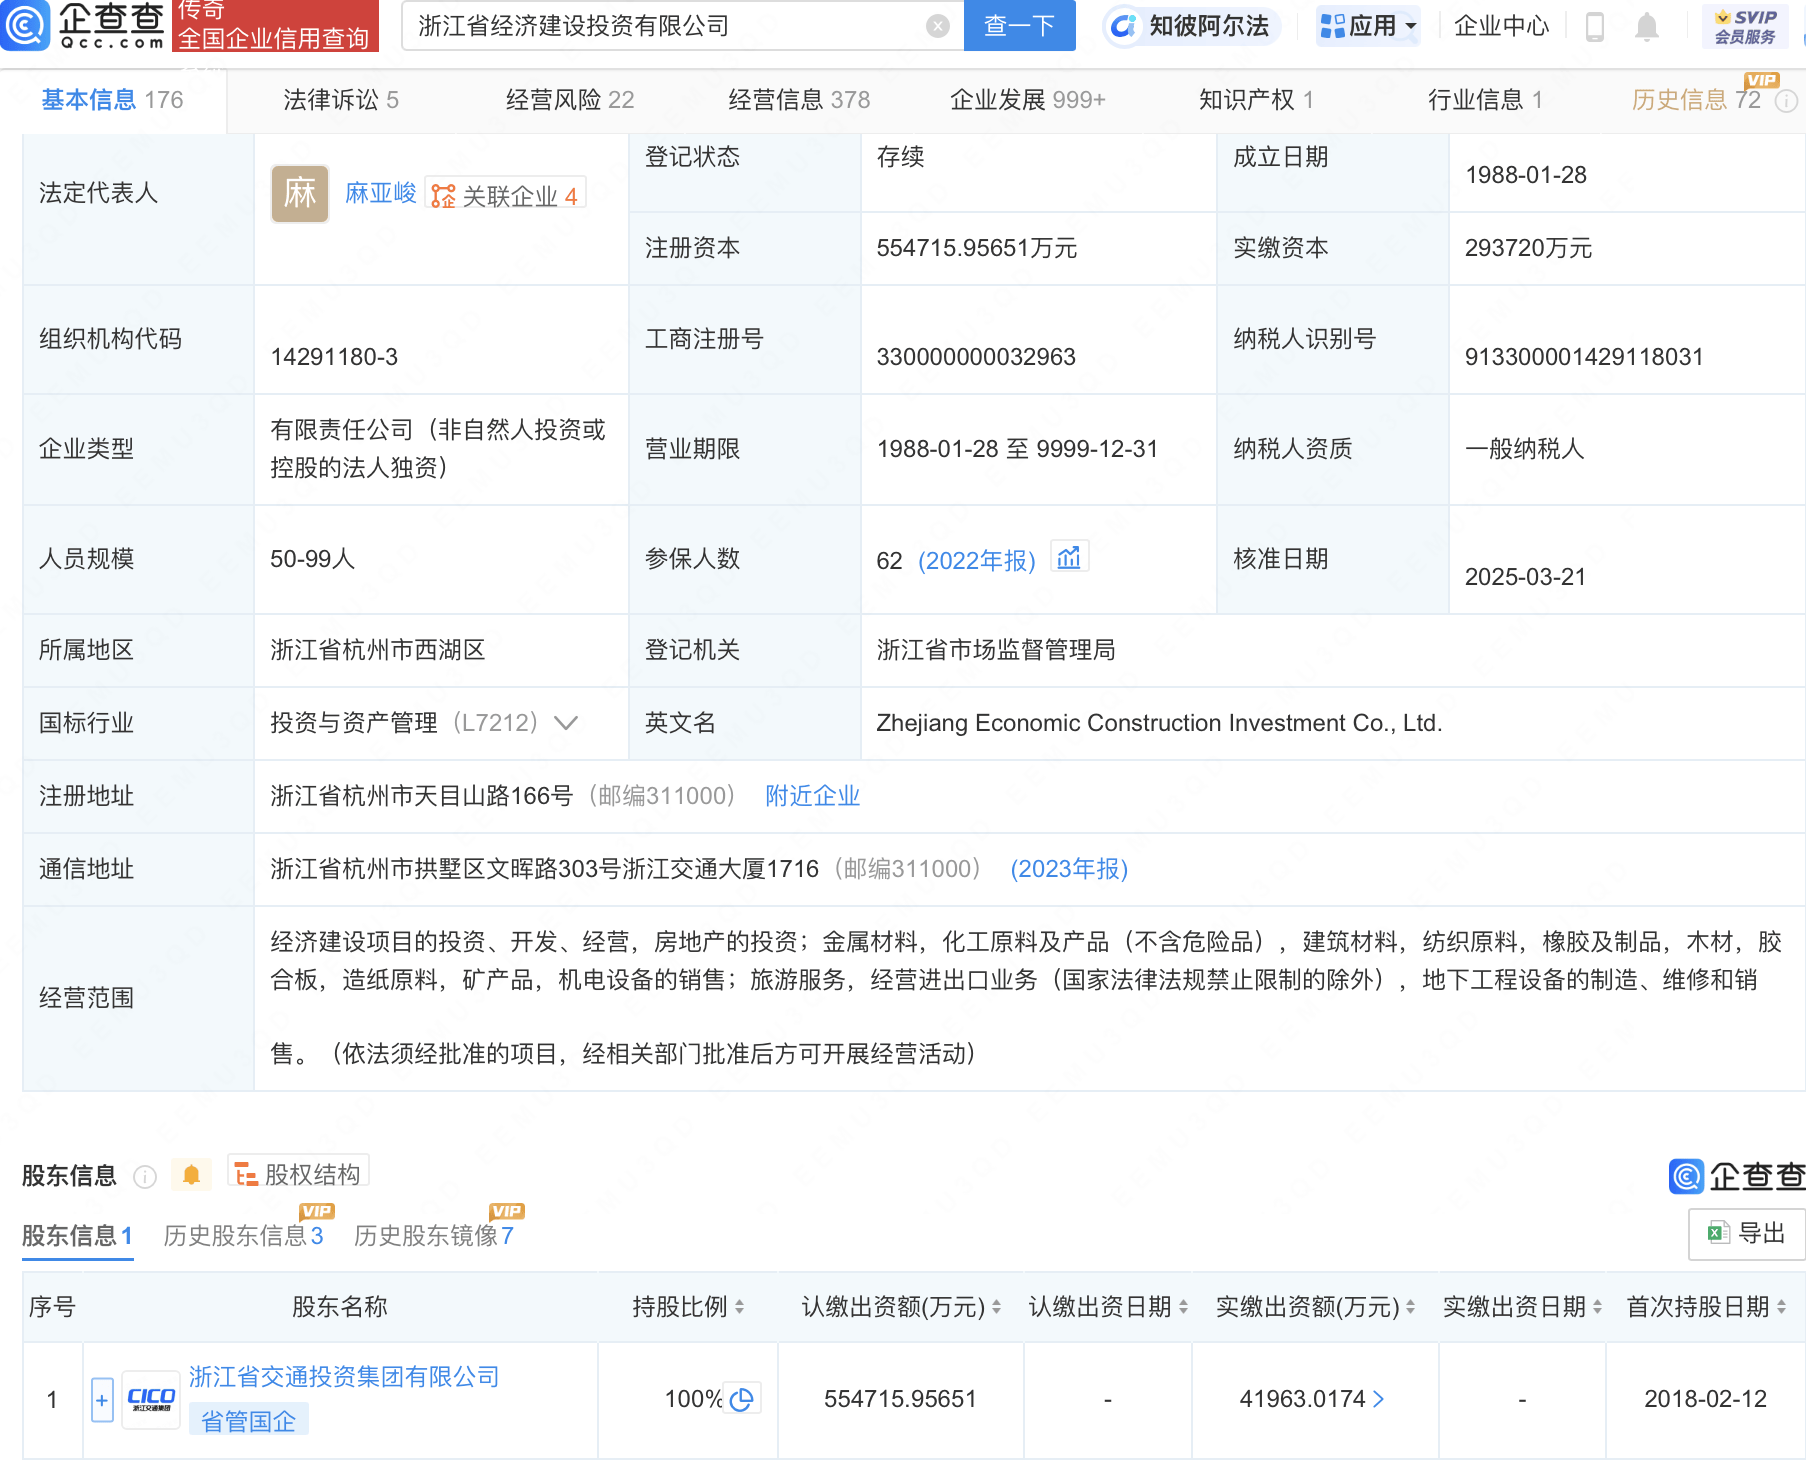Viewport: 1806px width, 1460px height.
Task: Open paid-in amount 41963.0174 details arrow
Action: [x=1379, y=1399]
